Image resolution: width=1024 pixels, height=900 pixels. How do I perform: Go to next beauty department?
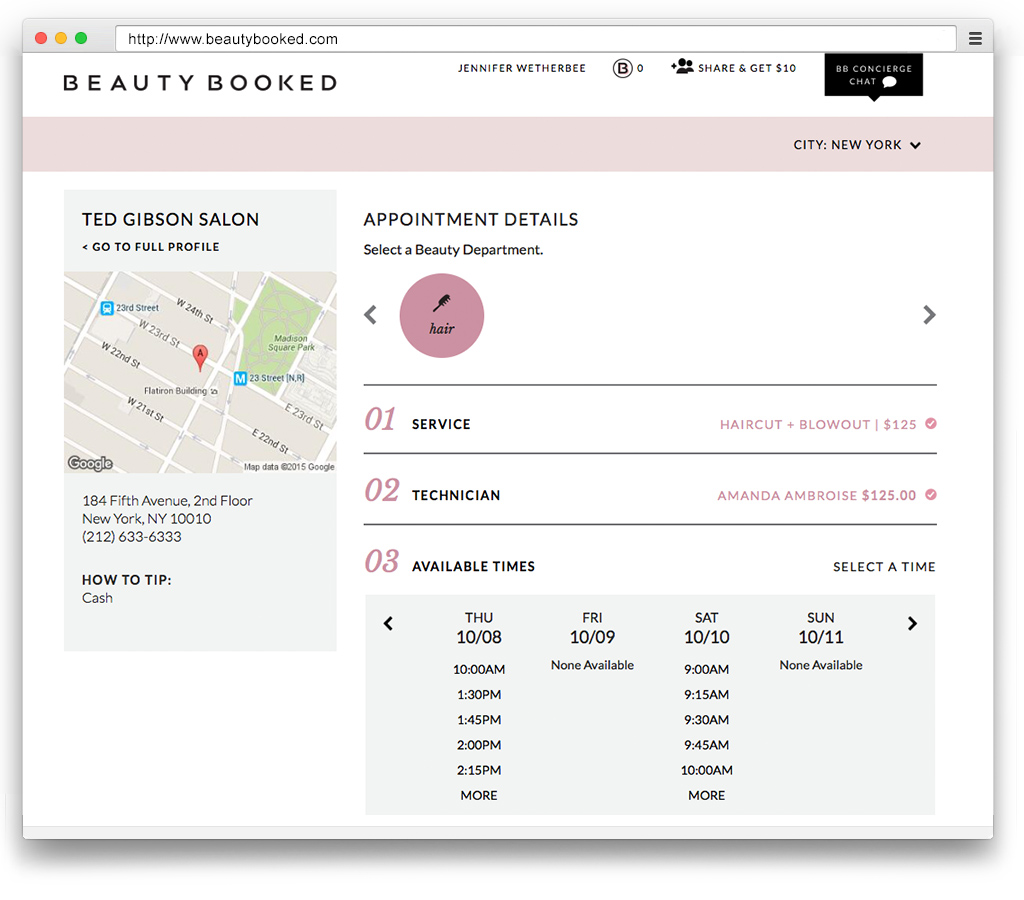click(929, 315)
